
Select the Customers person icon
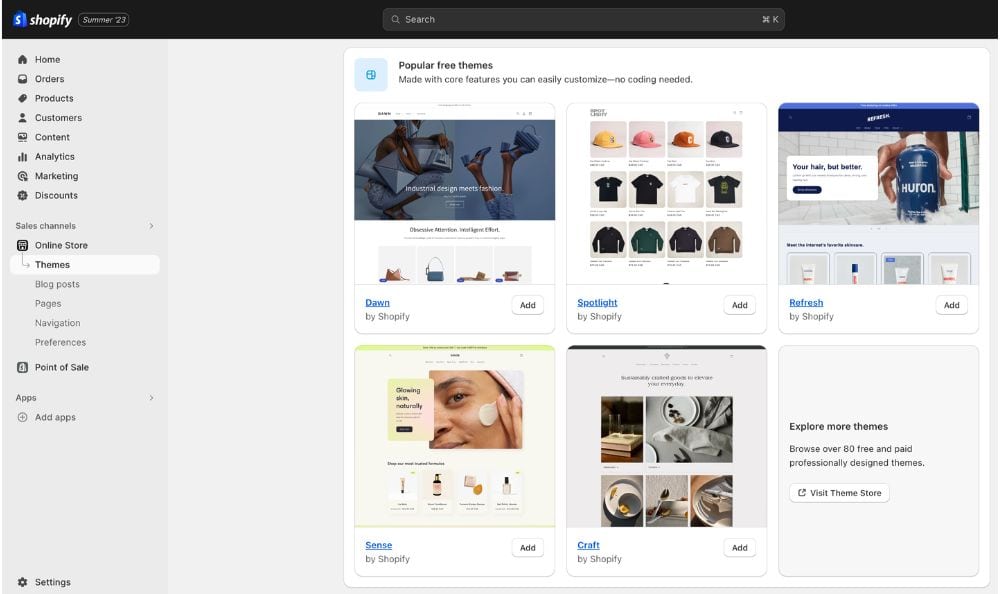22,118
